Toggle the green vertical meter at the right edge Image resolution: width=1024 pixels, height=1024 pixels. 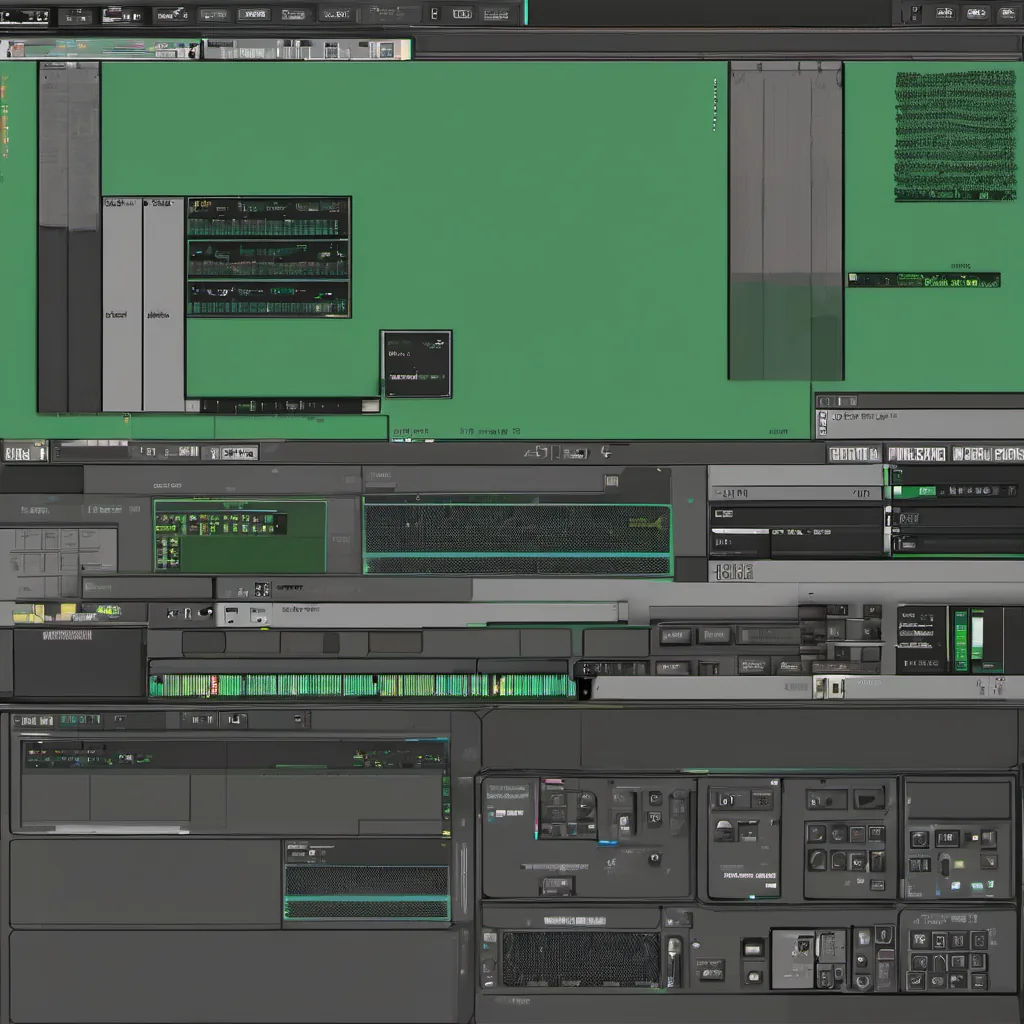pyautogui.click(x=961, y=640)
